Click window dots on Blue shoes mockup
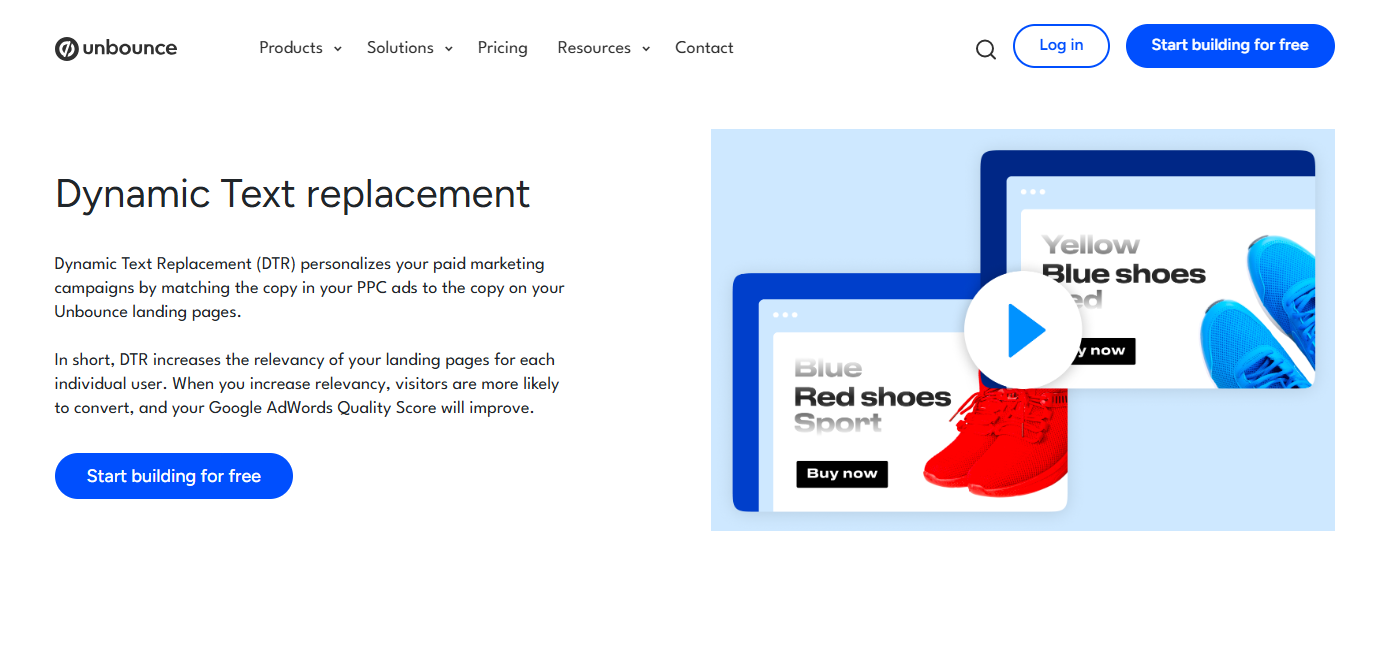This screenshot has height=664, width=1386. tap(1032, 192)
